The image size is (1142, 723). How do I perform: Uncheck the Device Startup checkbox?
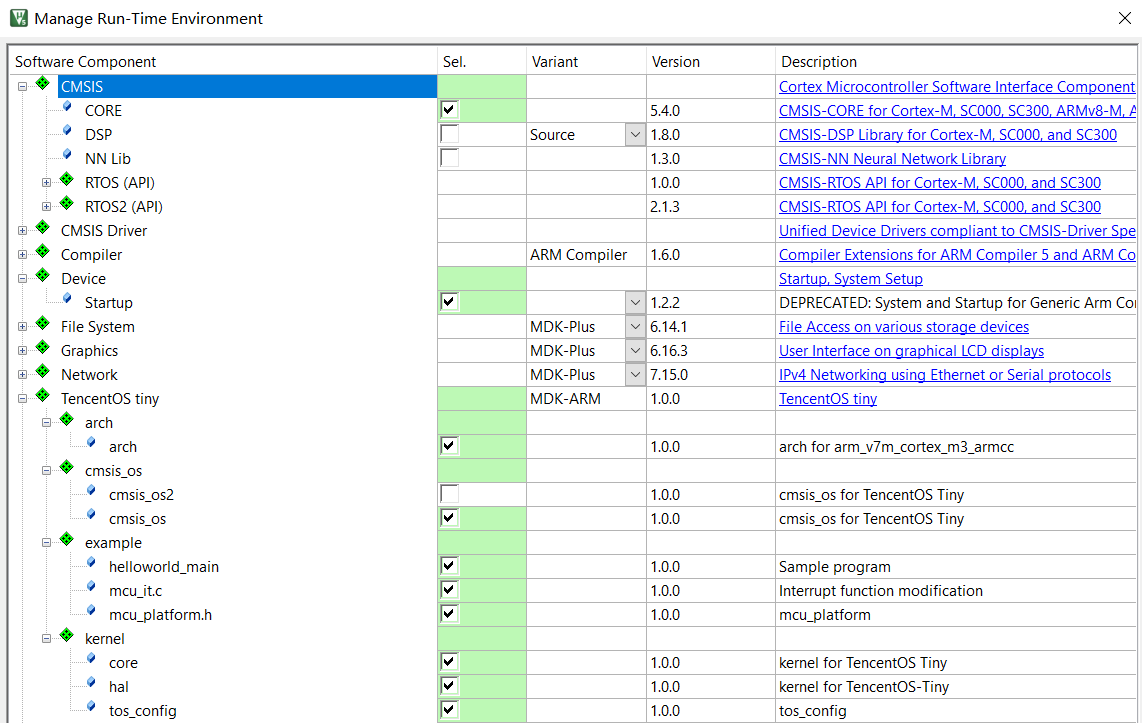point(449,302)
